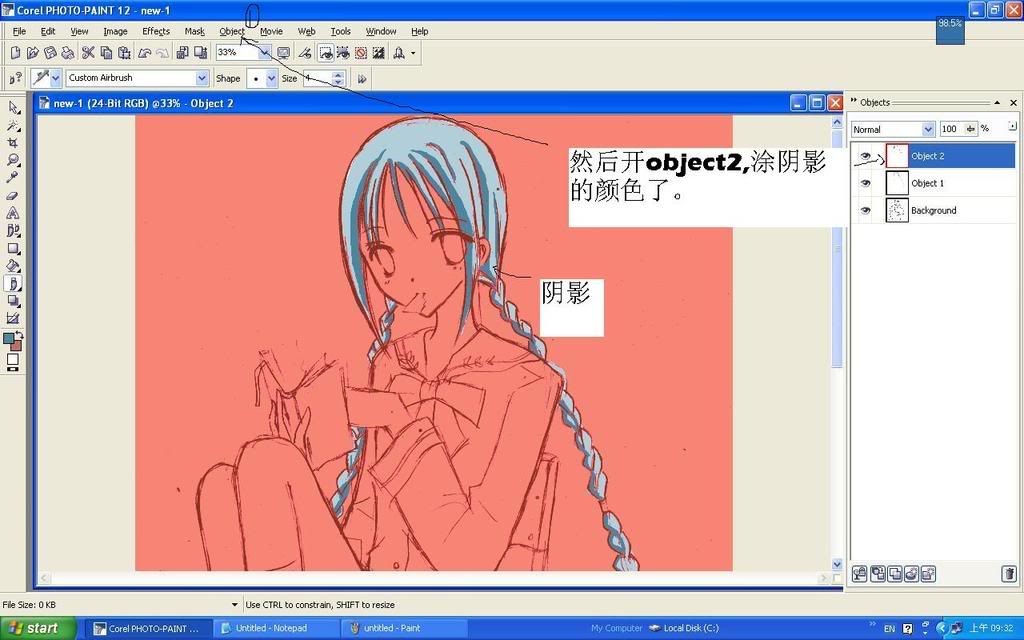The image size is (1024, 640).
Task: Select the Rectangle shape tool
Action: click(x=13, y=248)
